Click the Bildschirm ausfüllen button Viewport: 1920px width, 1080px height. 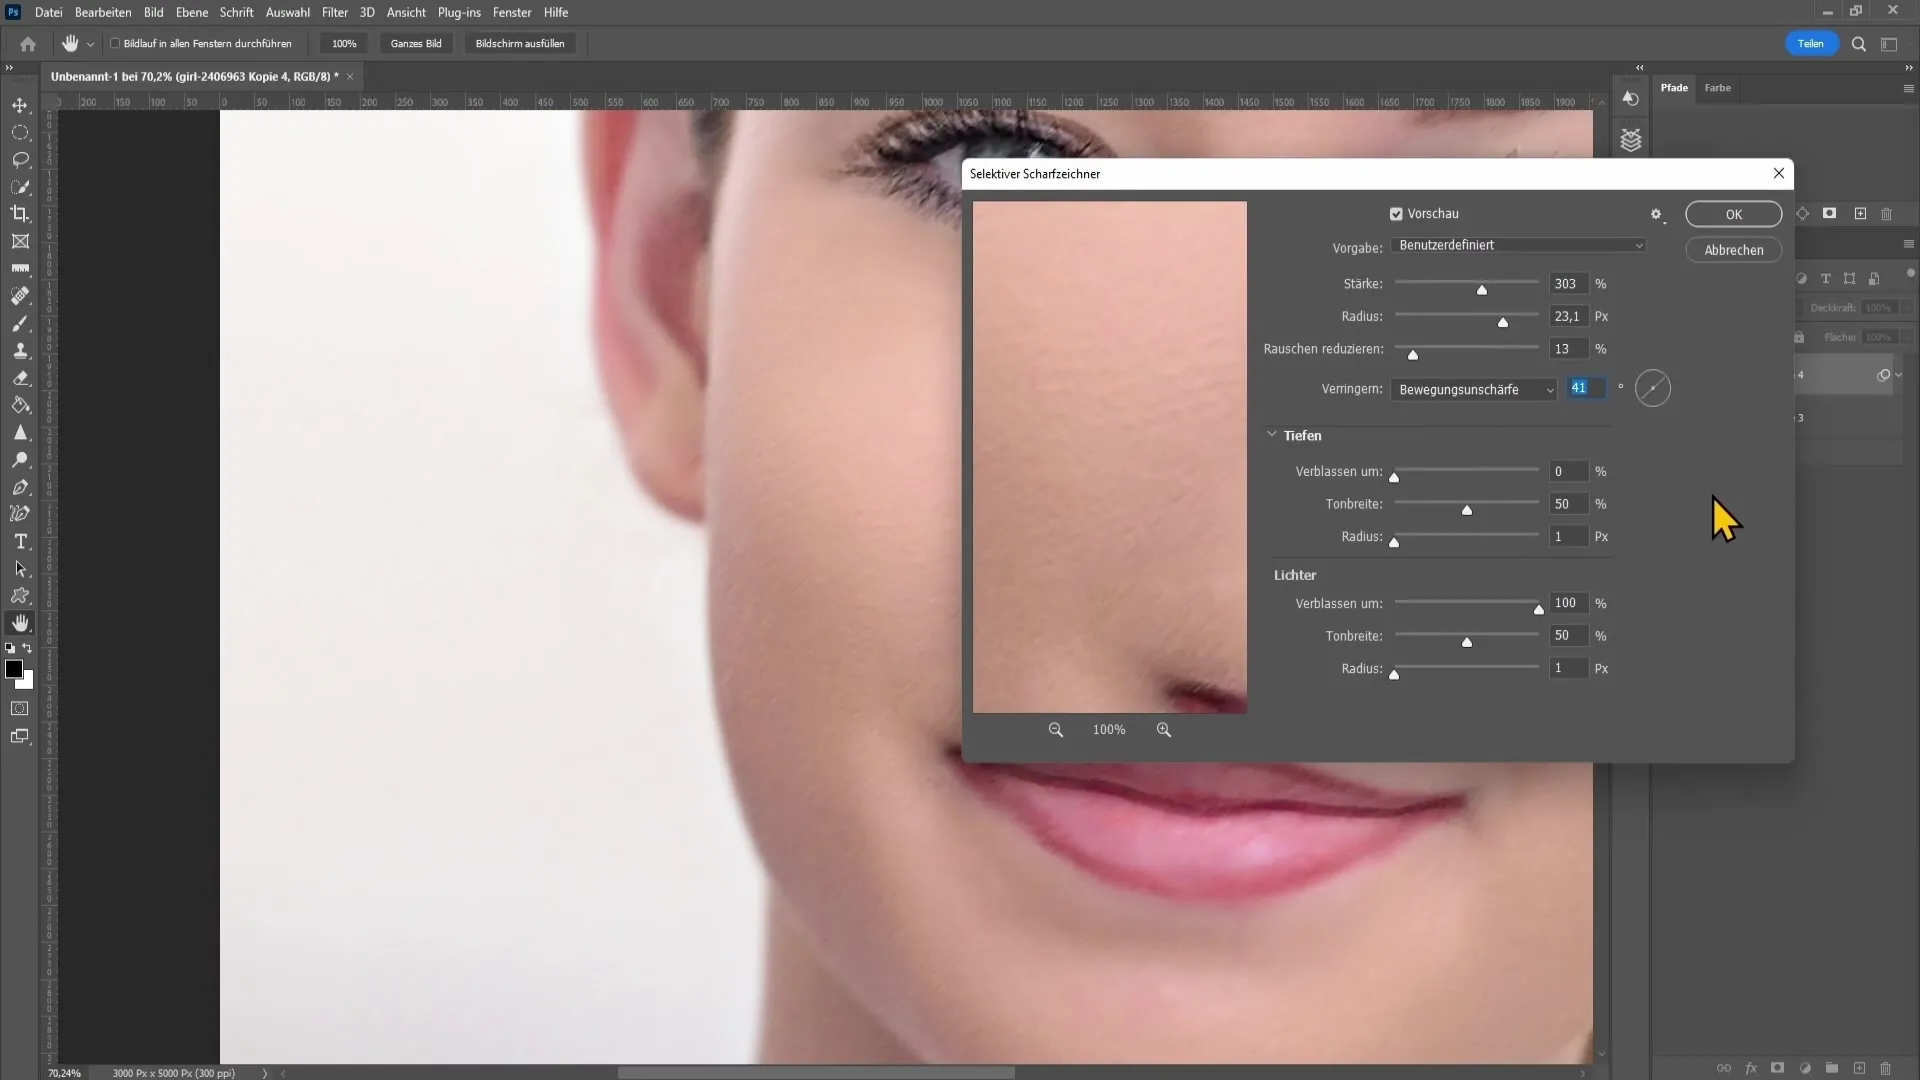(x=519, y=44)
